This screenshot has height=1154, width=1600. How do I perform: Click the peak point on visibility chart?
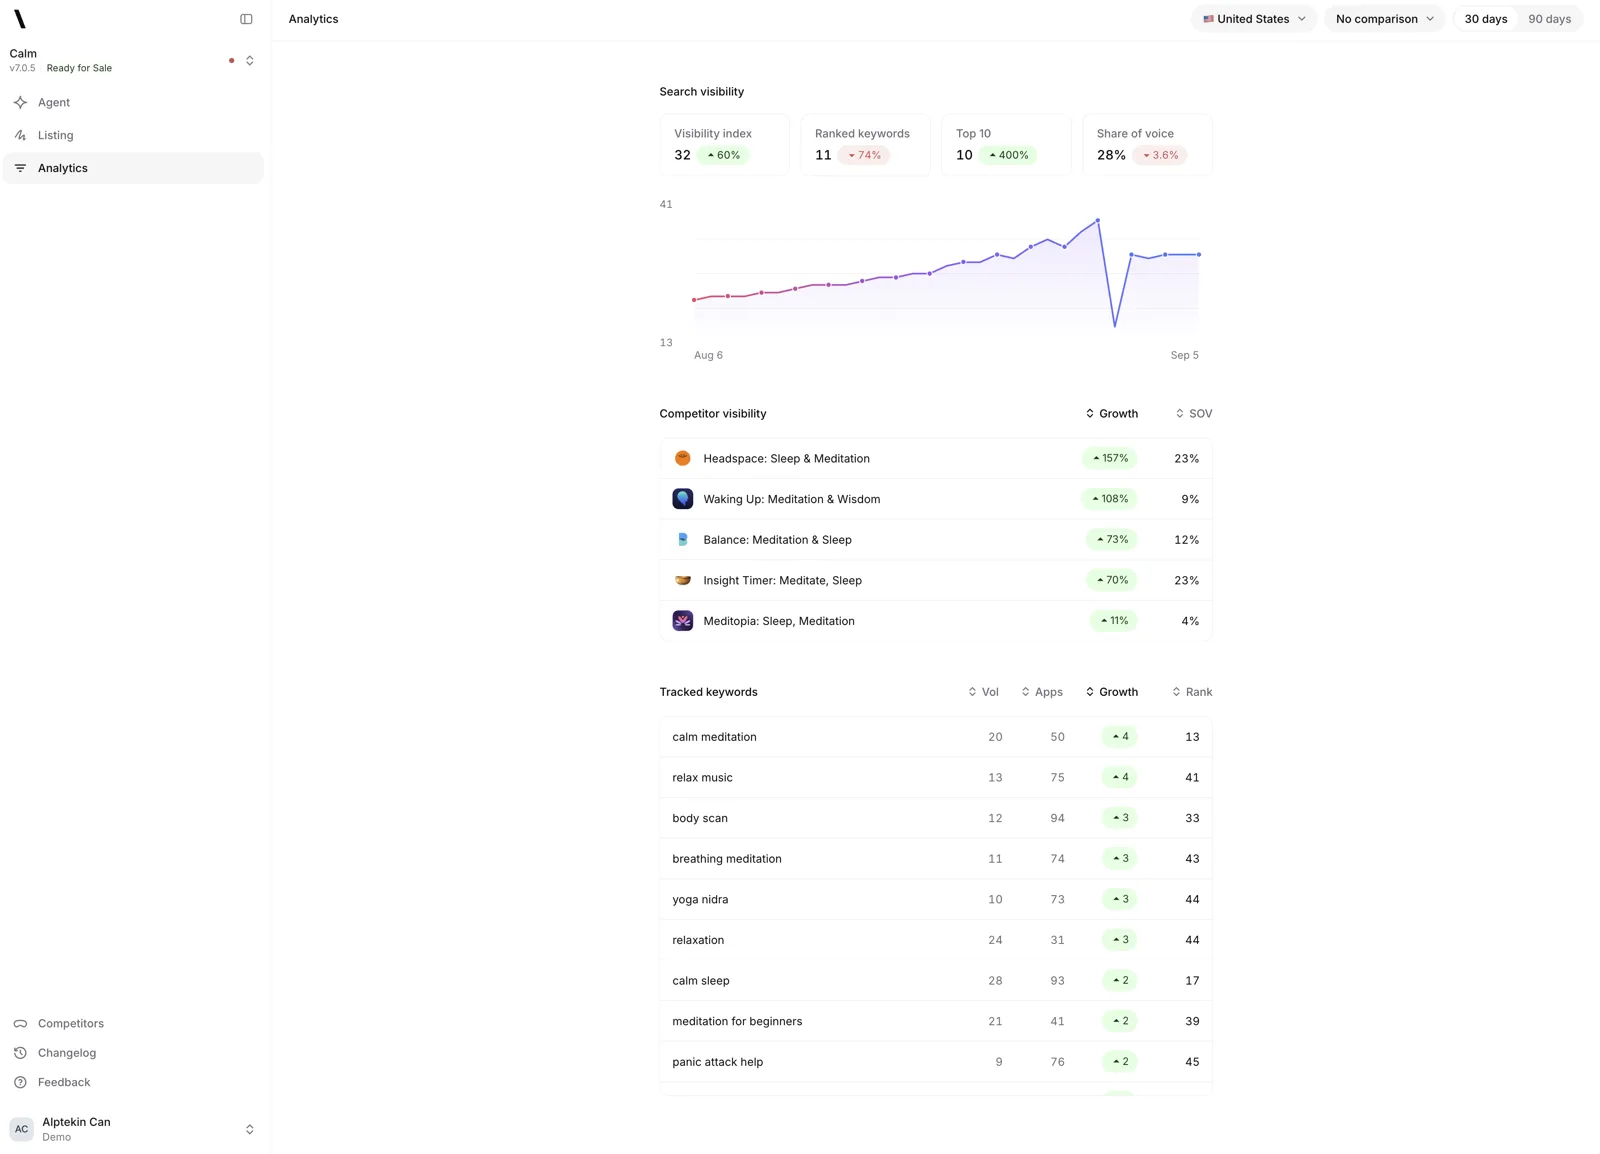[1098, 220]
